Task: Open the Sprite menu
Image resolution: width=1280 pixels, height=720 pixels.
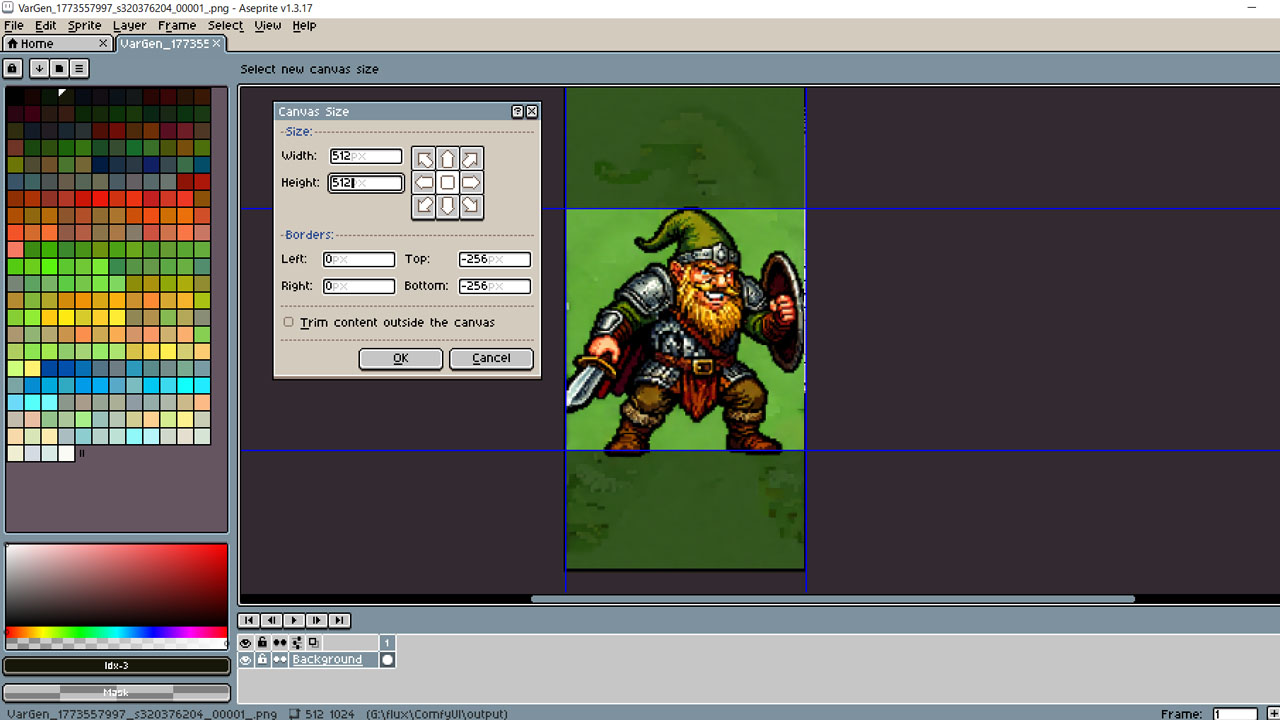Action: [x=84, y=25]
